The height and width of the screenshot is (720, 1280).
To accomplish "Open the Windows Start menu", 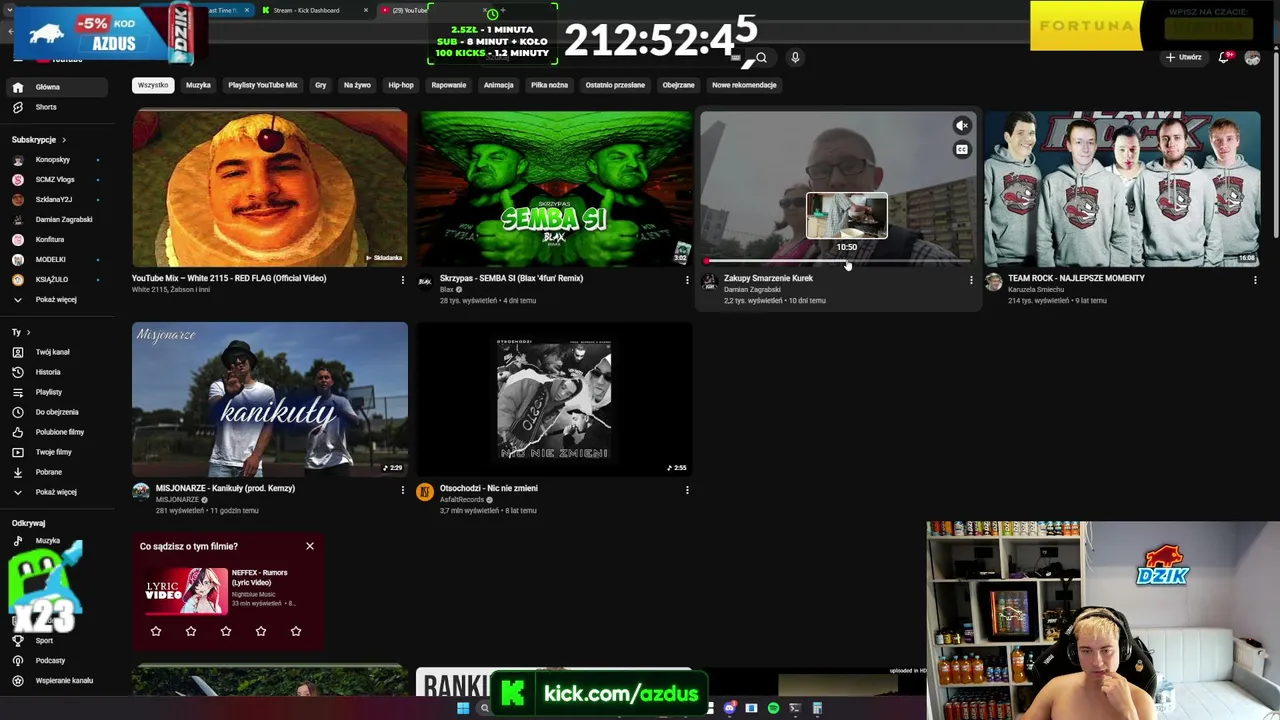I will 463,708.
